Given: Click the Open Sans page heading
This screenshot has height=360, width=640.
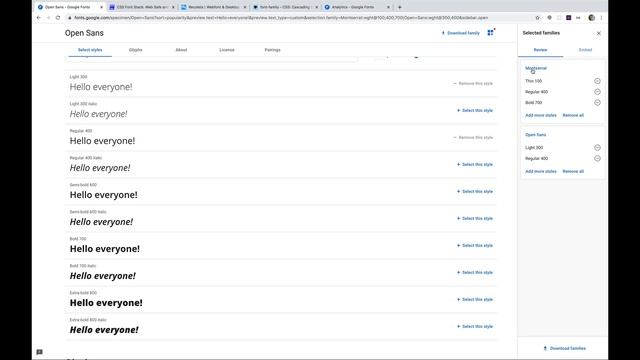Looking at the screenshot, I should click(84, 33).
